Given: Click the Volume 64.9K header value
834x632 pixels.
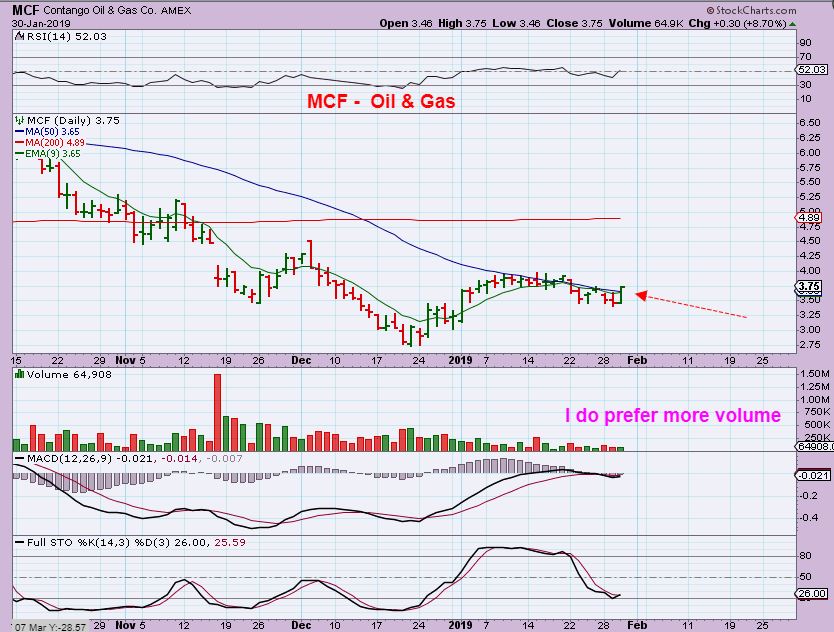Looking at the screenshot, I should point(646,23).
